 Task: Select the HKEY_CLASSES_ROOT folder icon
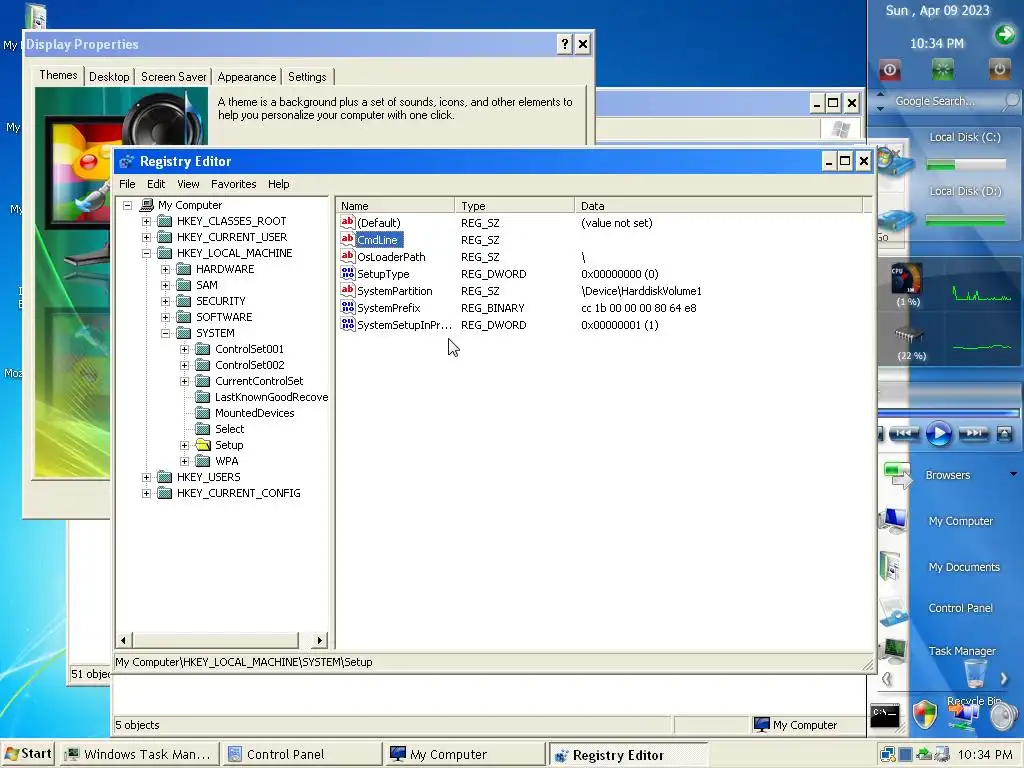[165, 221]
